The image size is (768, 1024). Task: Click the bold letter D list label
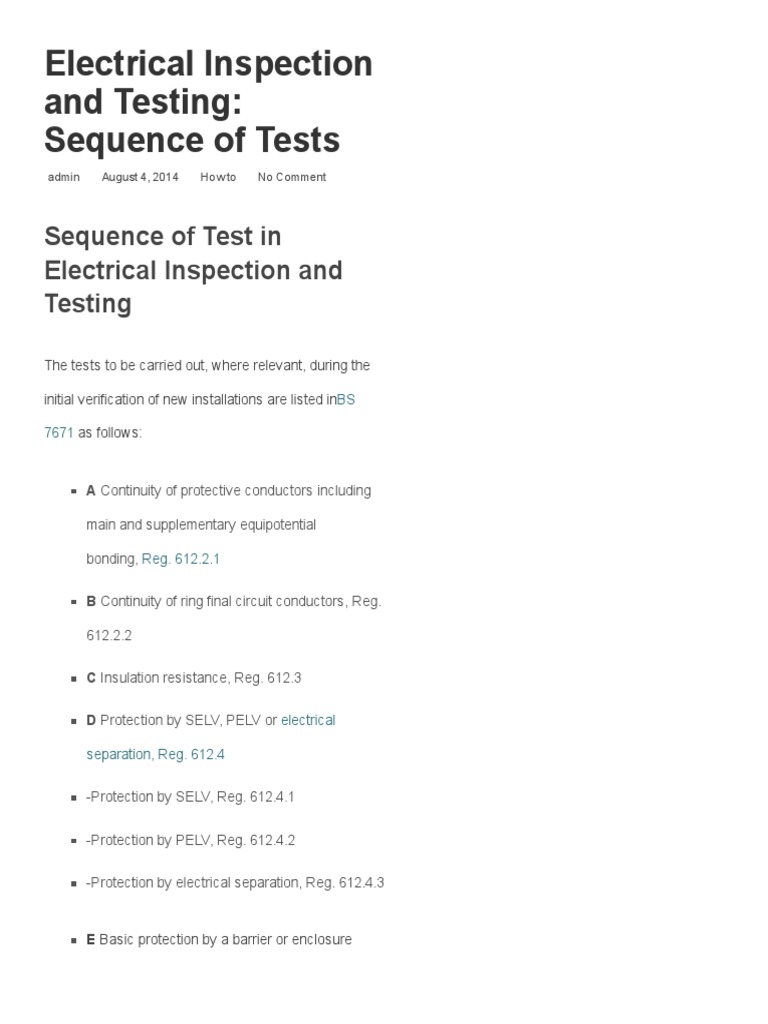[91, 720]
